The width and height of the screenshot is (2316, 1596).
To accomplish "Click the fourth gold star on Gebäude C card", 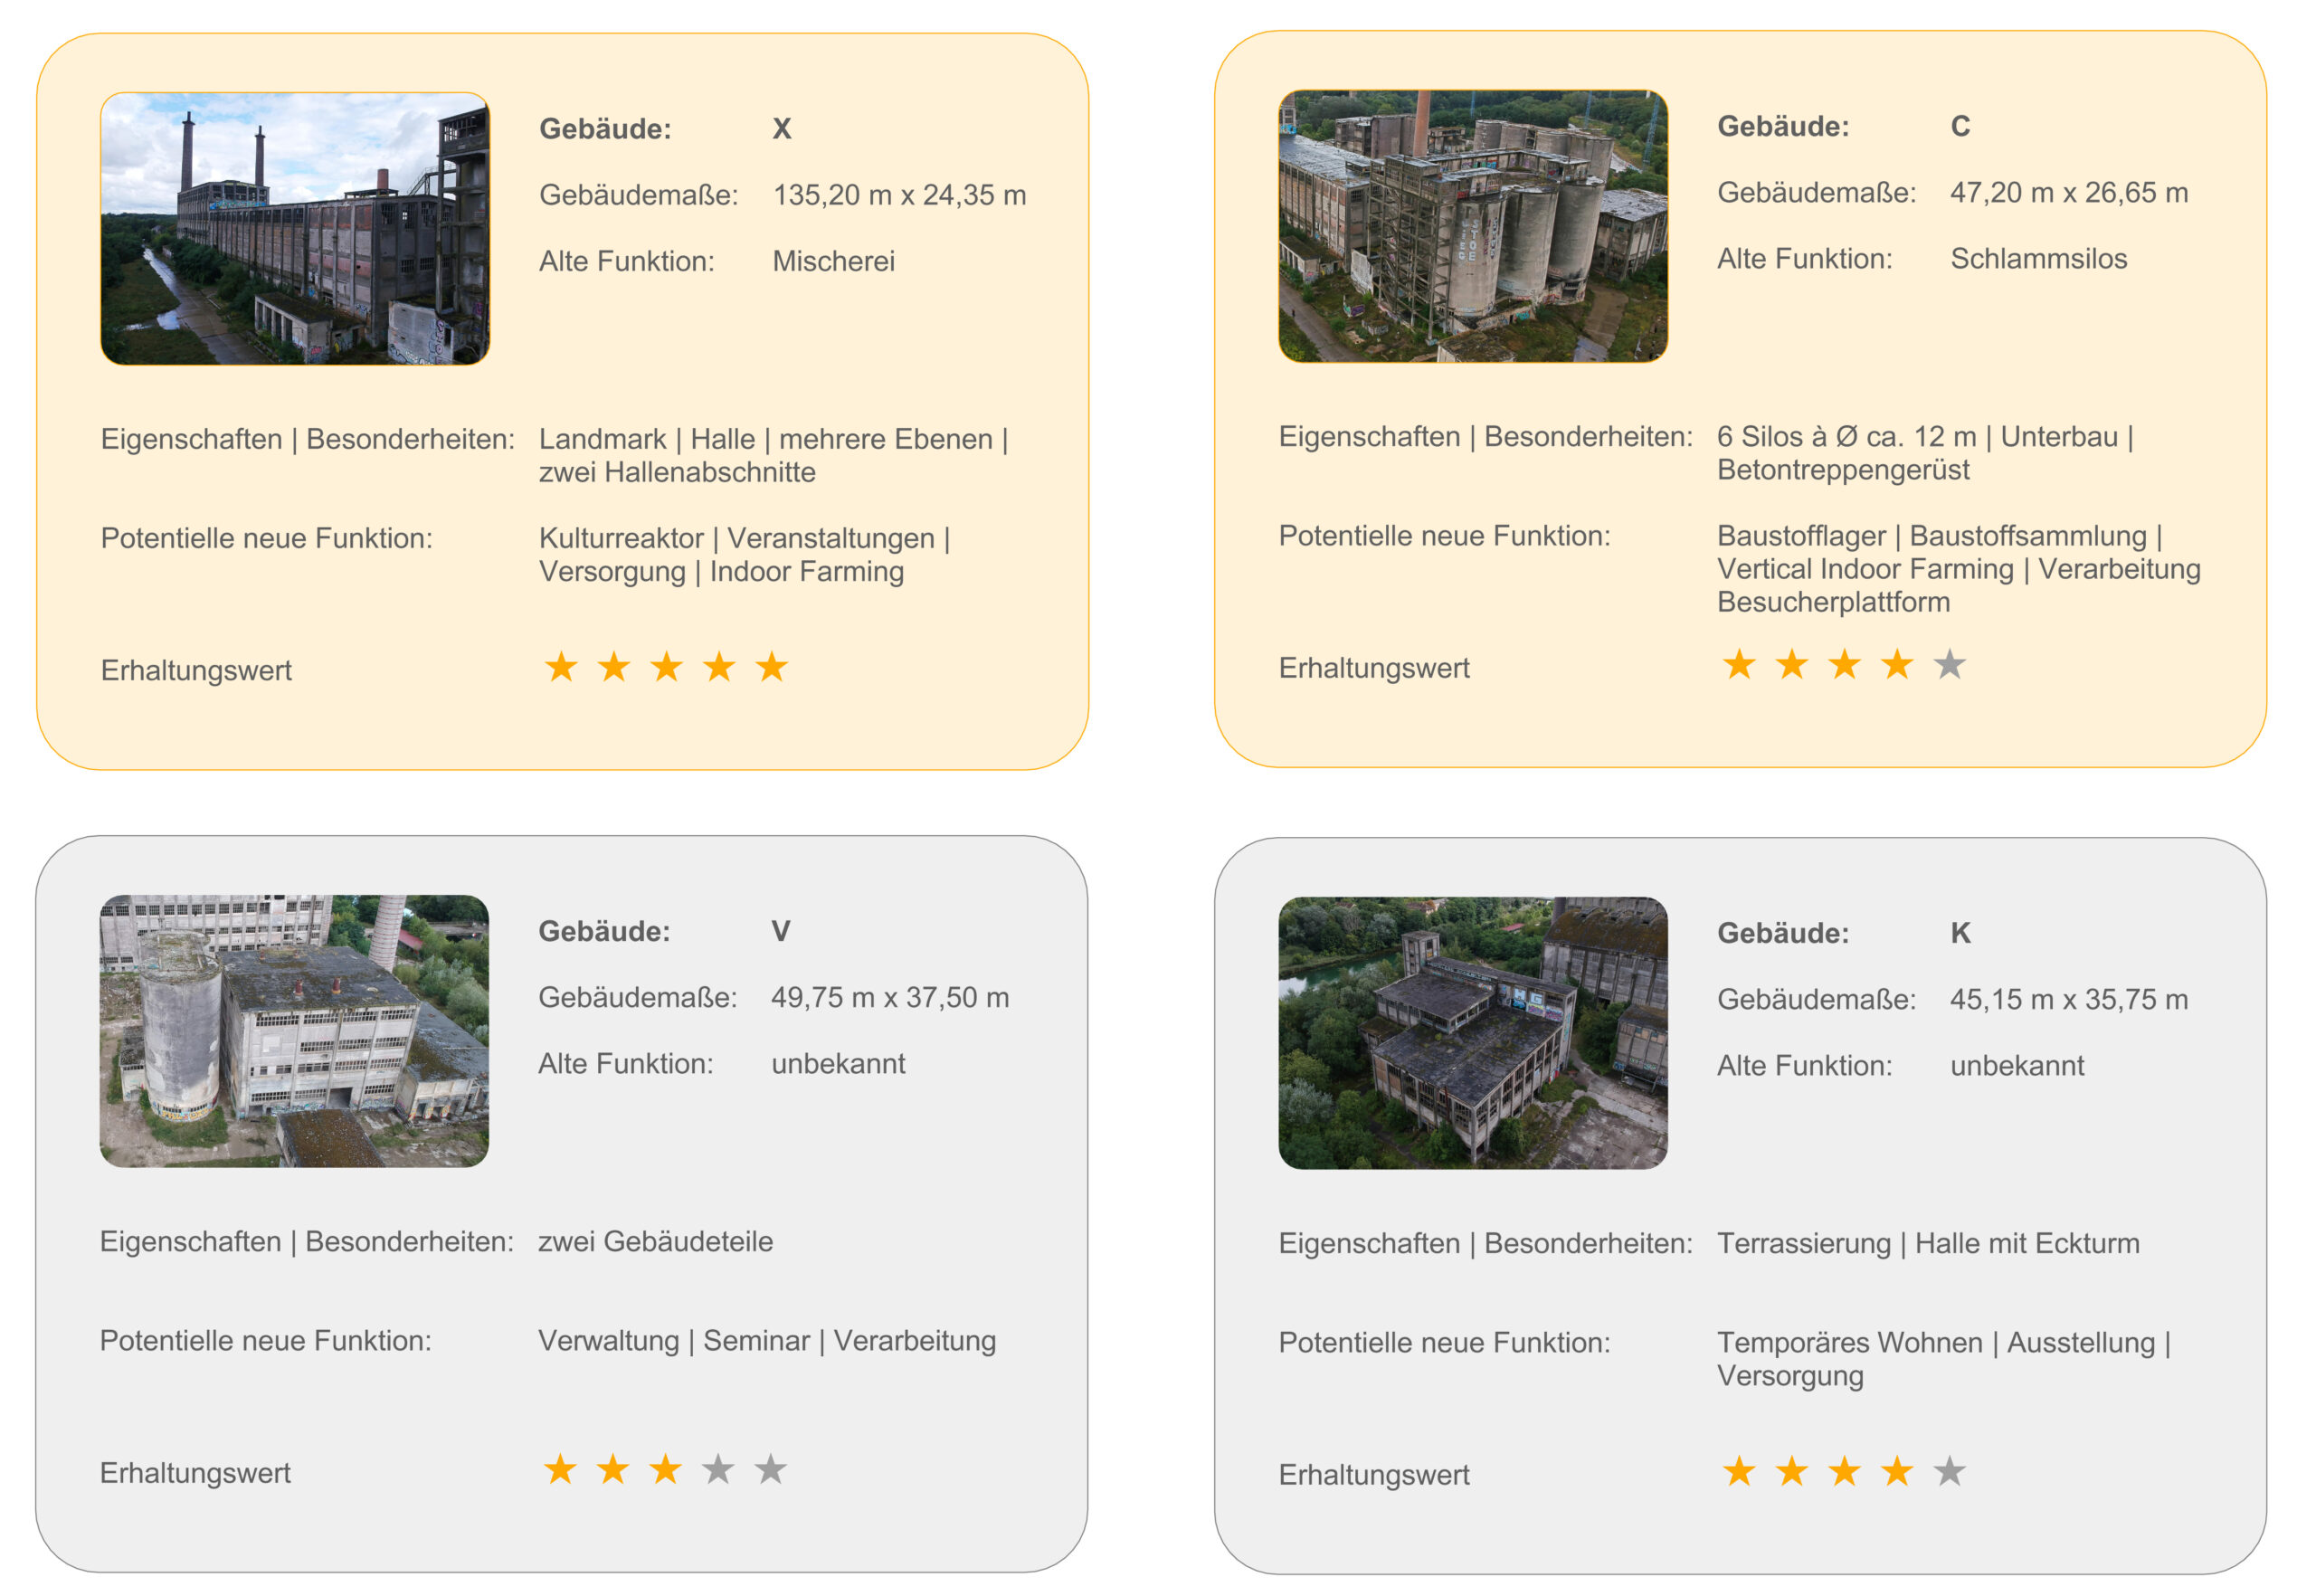I will click(1896, 665).
